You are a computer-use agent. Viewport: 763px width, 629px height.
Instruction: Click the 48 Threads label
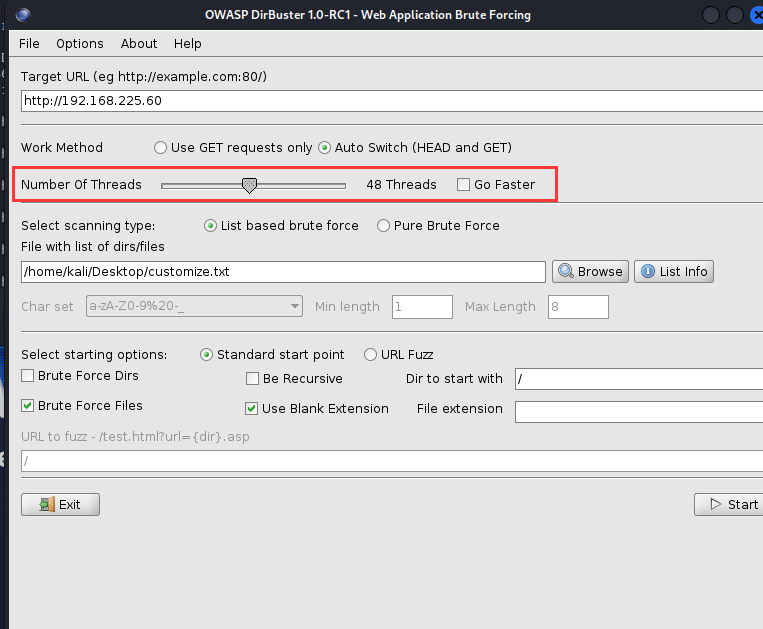[x=401, y=185]
